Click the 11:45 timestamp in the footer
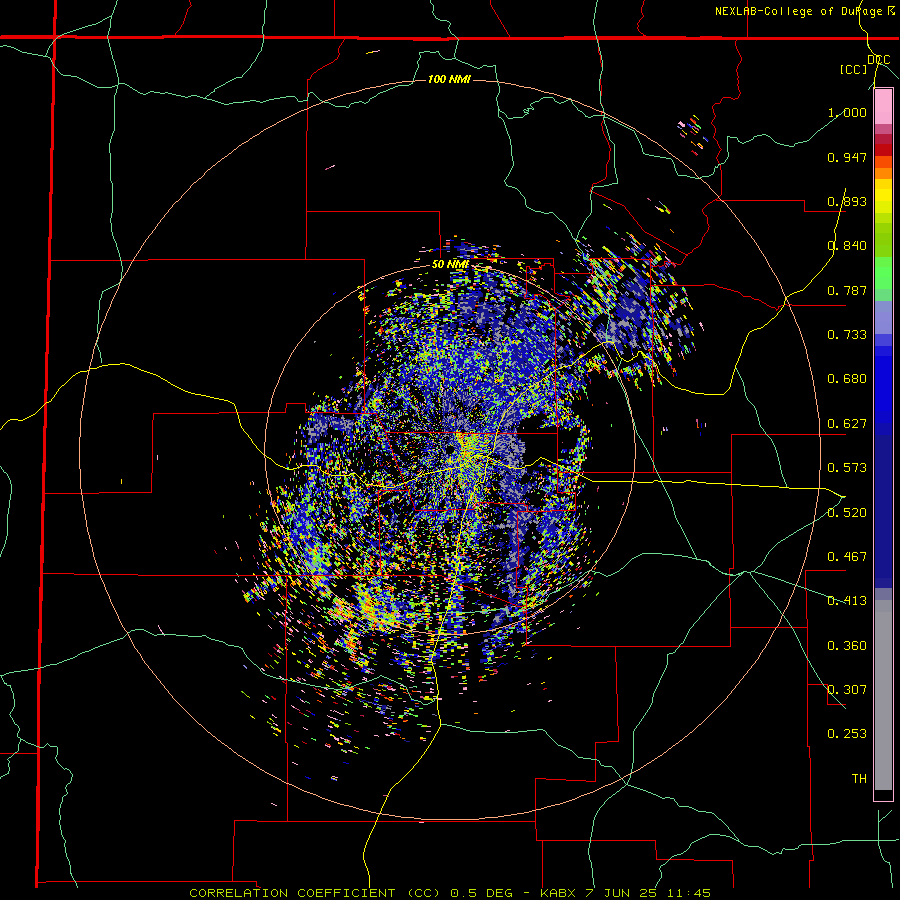 pyautogui.click(x=689, y=893)
